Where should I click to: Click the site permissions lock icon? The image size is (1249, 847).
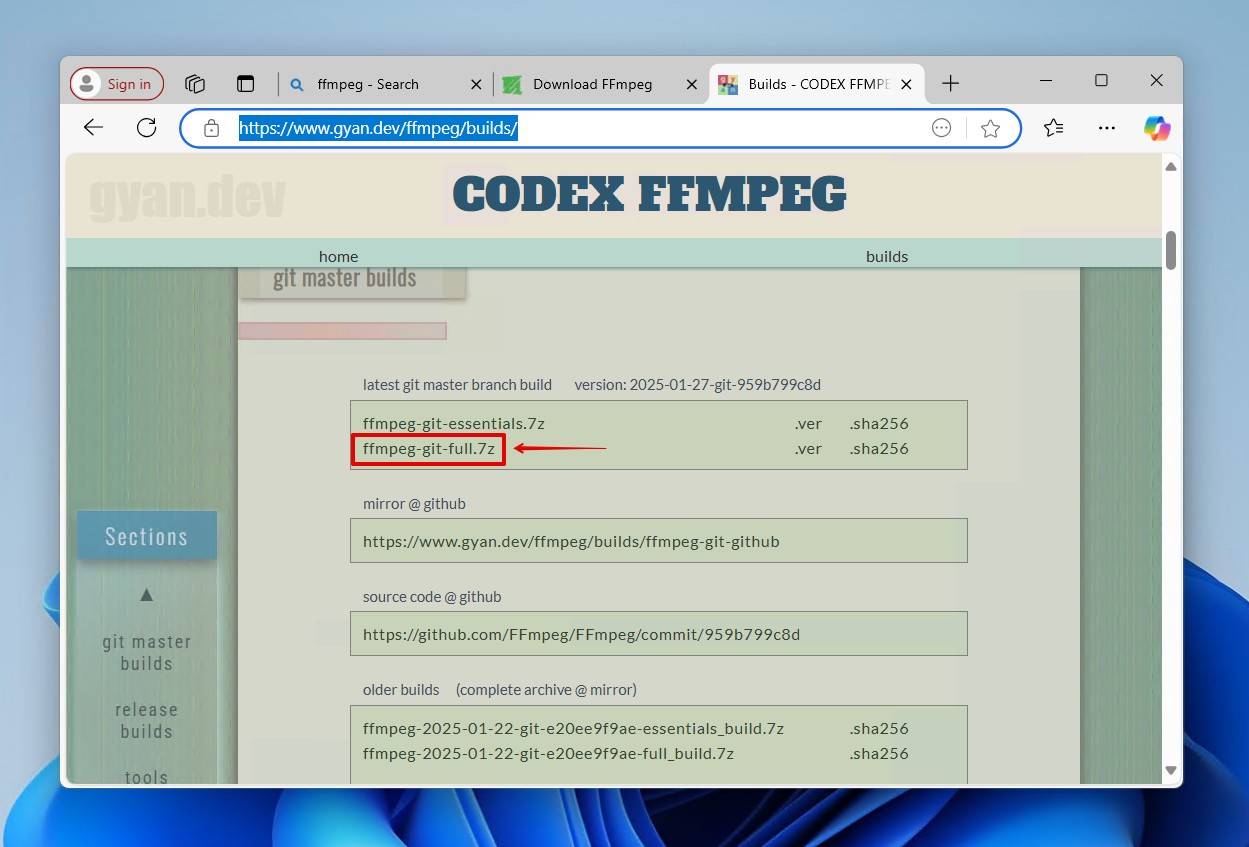pos(211,128)
